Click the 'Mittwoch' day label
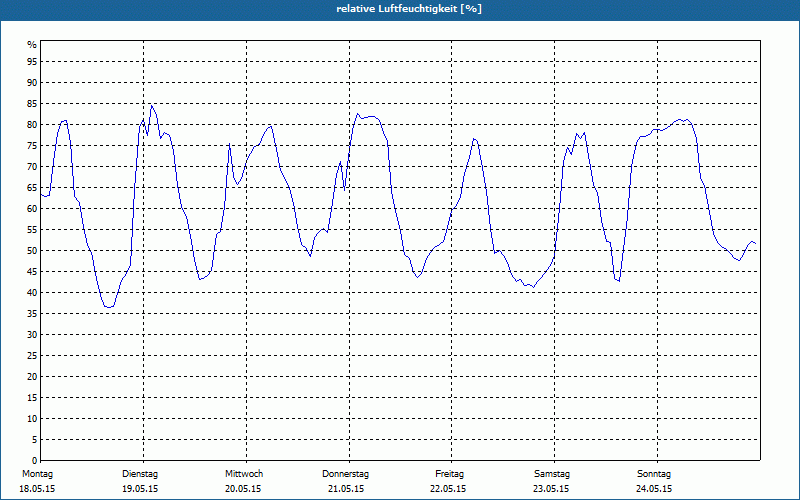Viewport: 800px width, 500px height. pos(244,474)
